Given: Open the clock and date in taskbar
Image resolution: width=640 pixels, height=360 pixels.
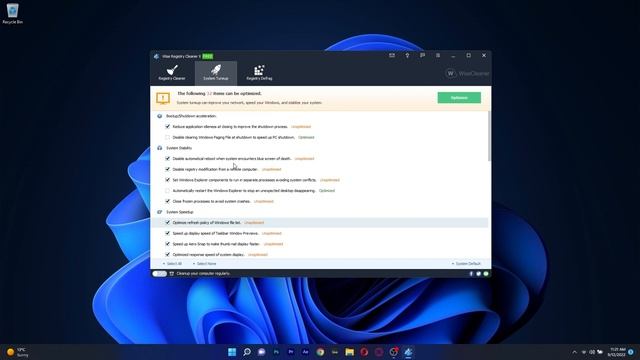Looking at the screenshot, I should pos(616,352).
